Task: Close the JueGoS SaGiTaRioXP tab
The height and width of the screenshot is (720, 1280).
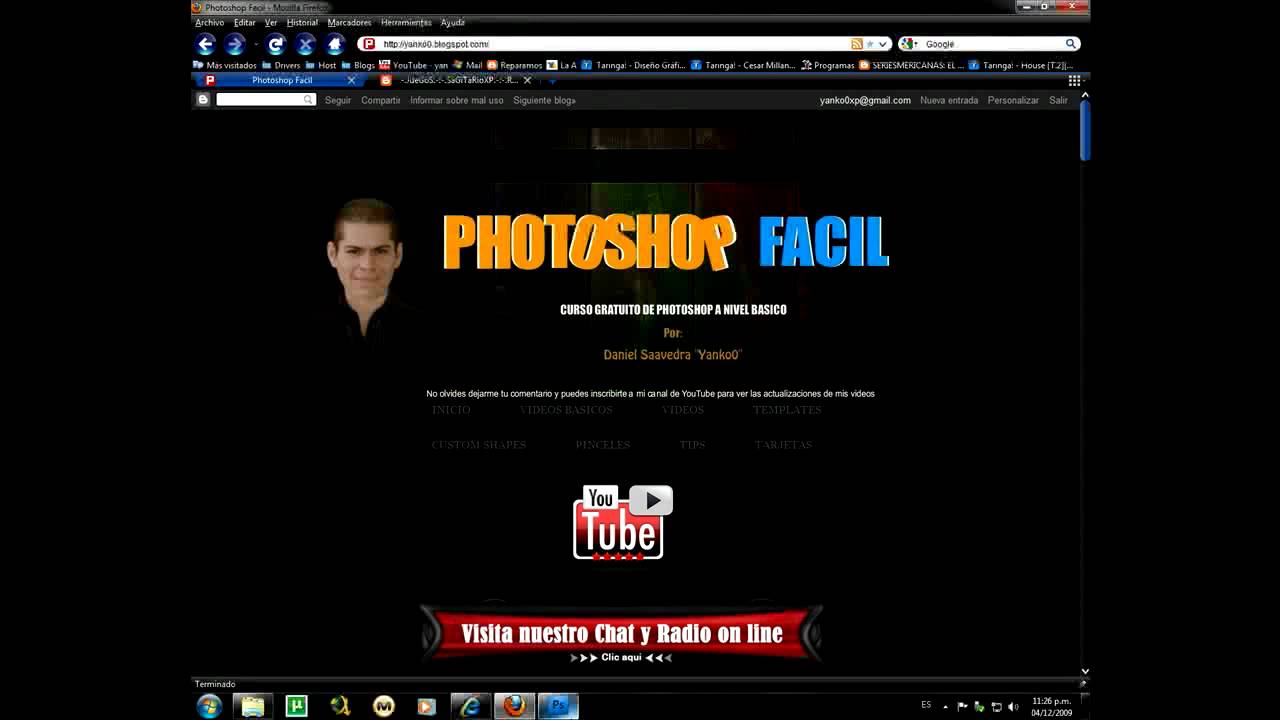Action: 527,80
